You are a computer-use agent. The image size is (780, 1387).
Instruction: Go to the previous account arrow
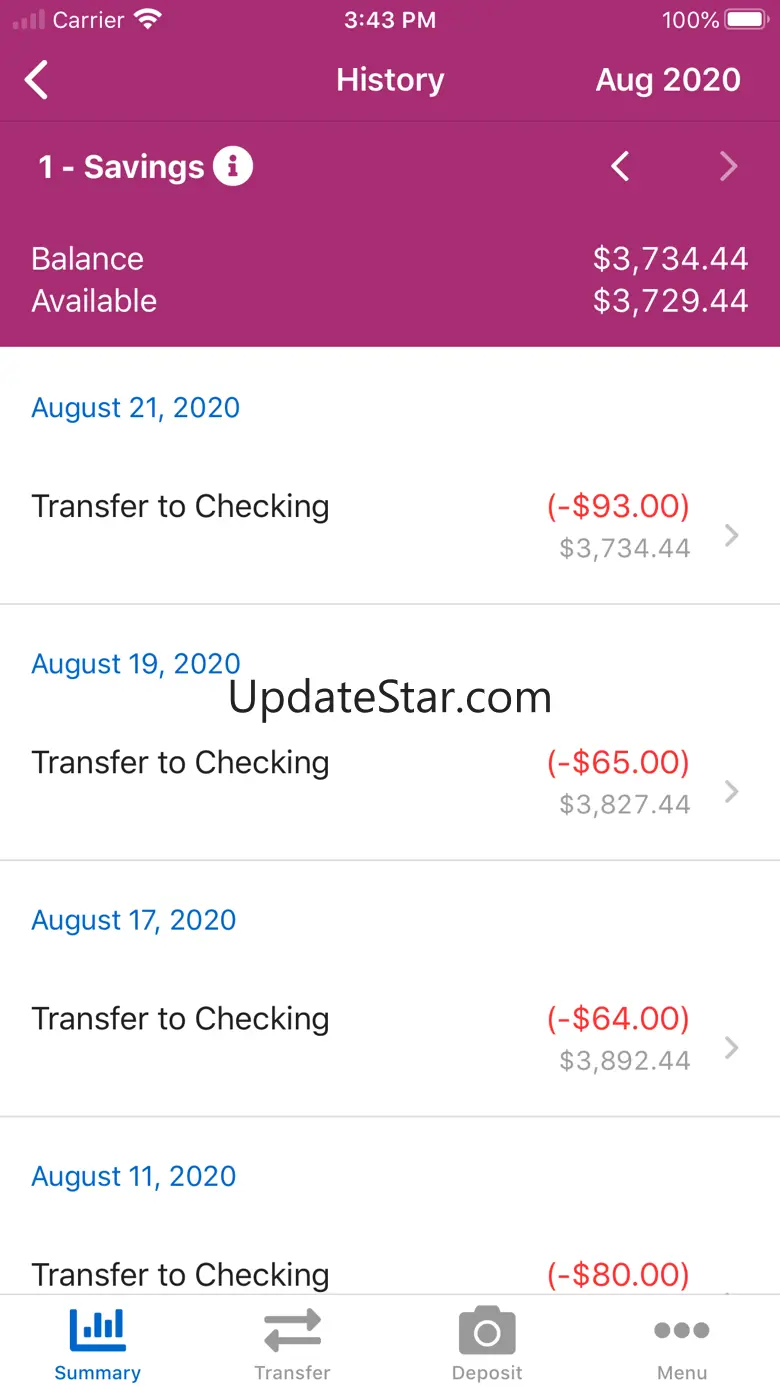(621, 166)
